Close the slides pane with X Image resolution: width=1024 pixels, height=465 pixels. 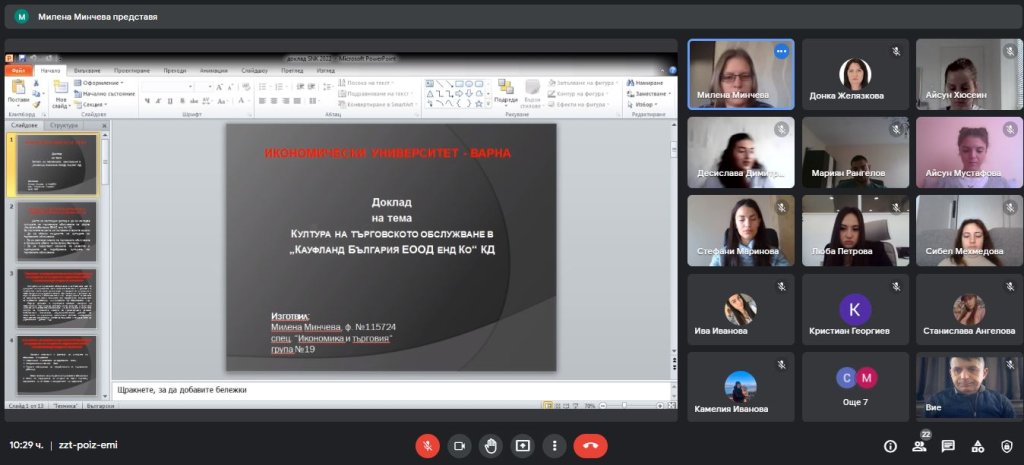click(104, 125)
